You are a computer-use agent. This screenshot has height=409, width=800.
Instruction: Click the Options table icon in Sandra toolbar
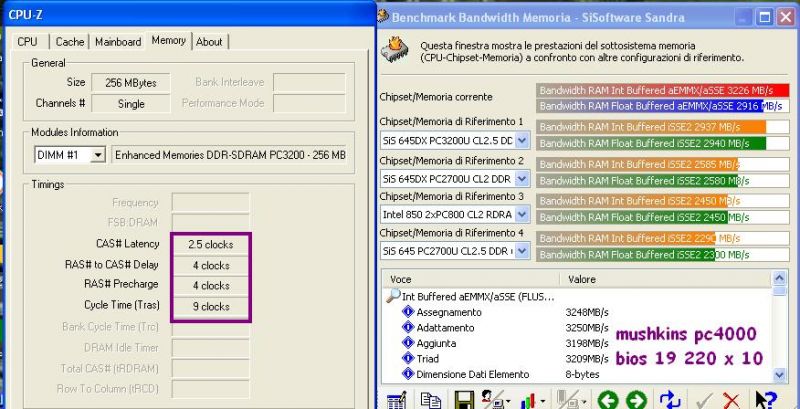pyautogui.click(x=396, y=399)
